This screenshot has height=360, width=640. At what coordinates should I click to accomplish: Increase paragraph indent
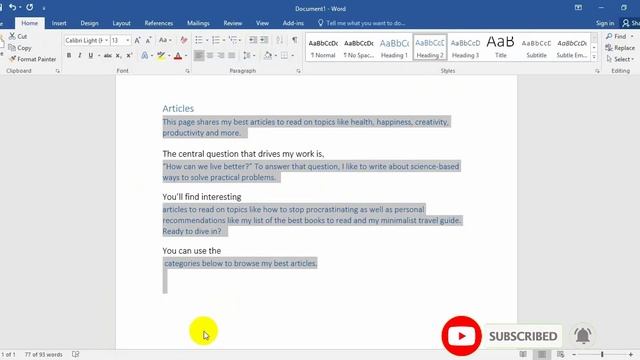point(264,40)
